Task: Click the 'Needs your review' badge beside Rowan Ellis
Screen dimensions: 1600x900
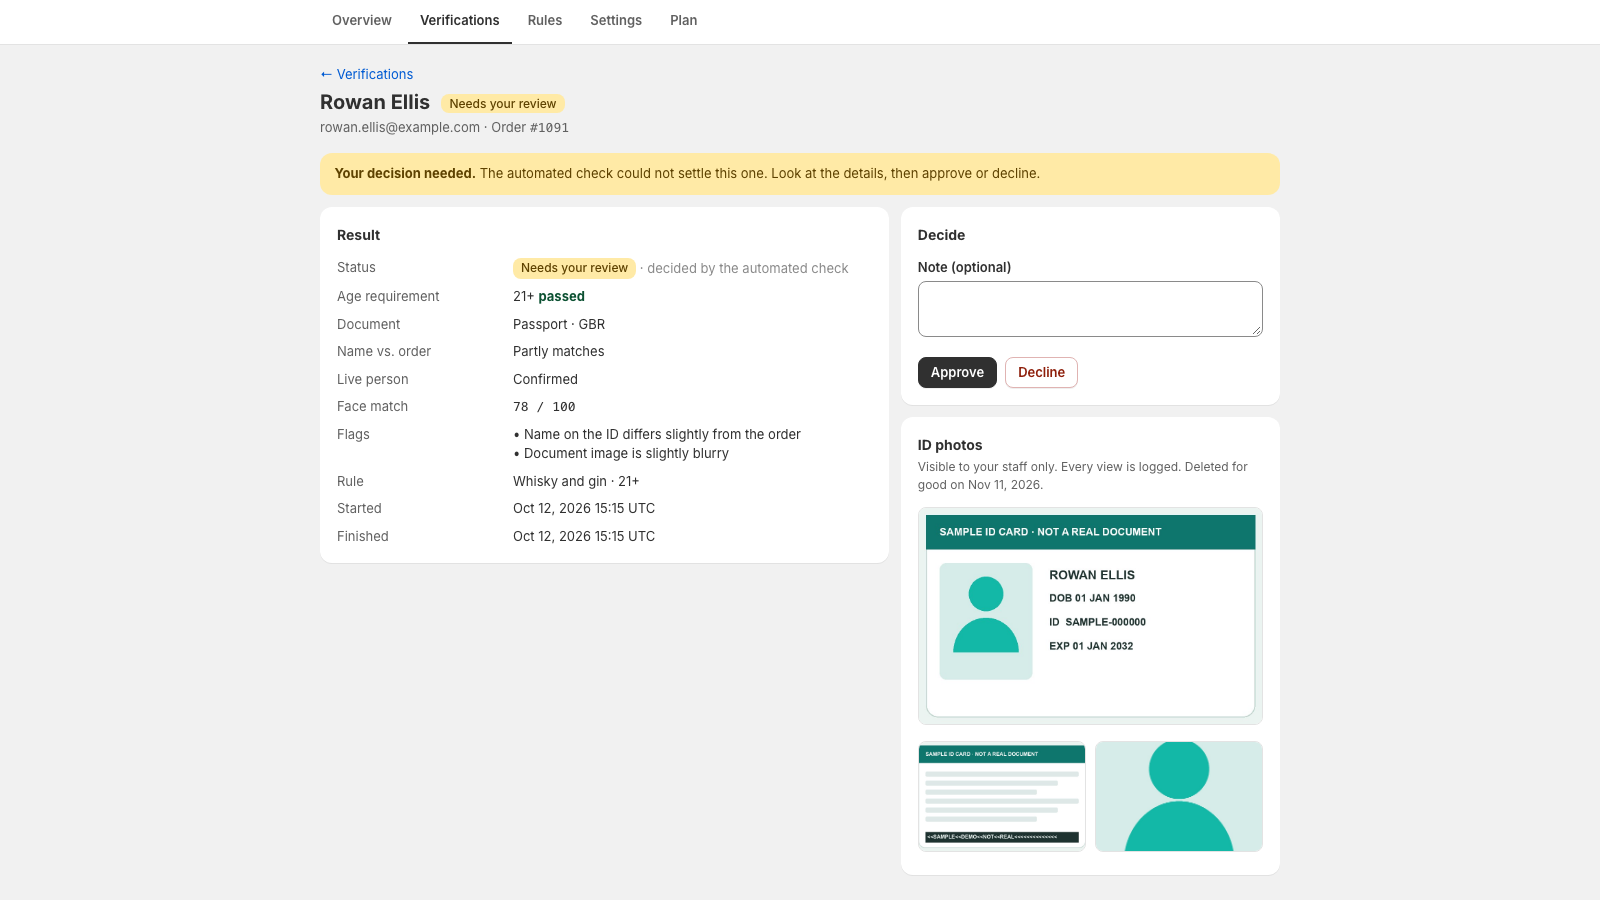Action: pos(503,104)
